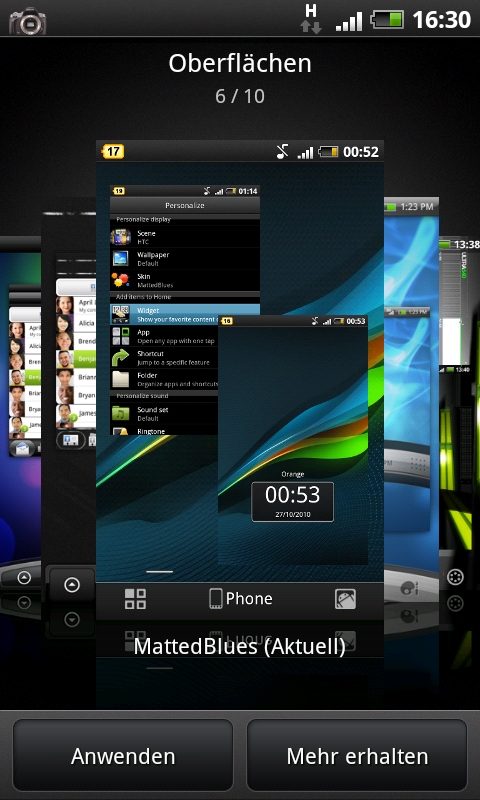The image size is (480, 800).
Task: Tap the signal strength bars icon
Action: point(349,21)
